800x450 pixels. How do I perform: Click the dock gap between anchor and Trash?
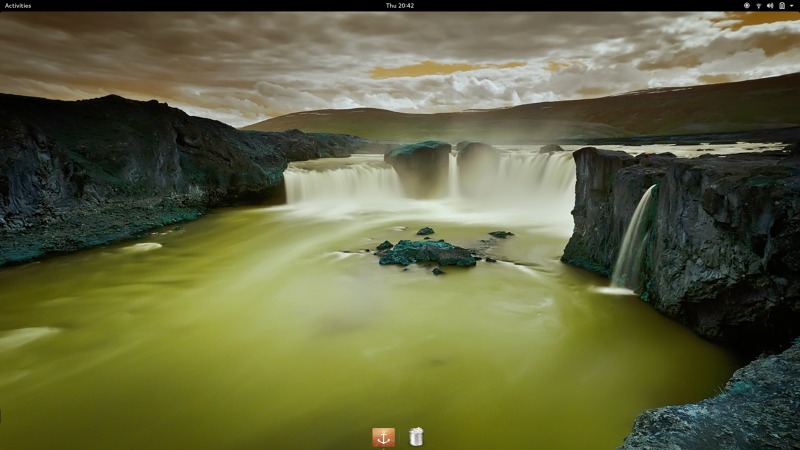point(400,437)
